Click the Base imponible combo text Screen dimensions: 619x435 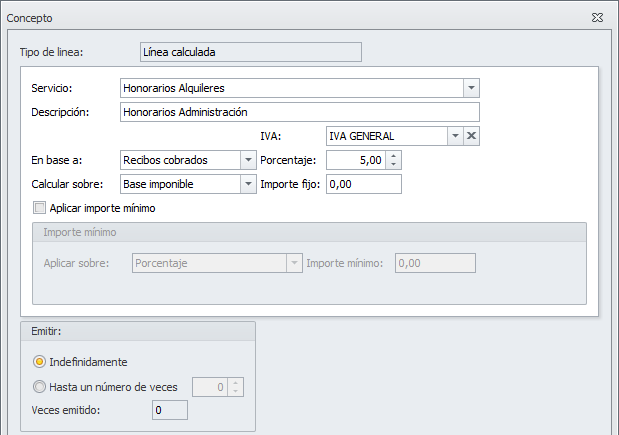[180, 184]
